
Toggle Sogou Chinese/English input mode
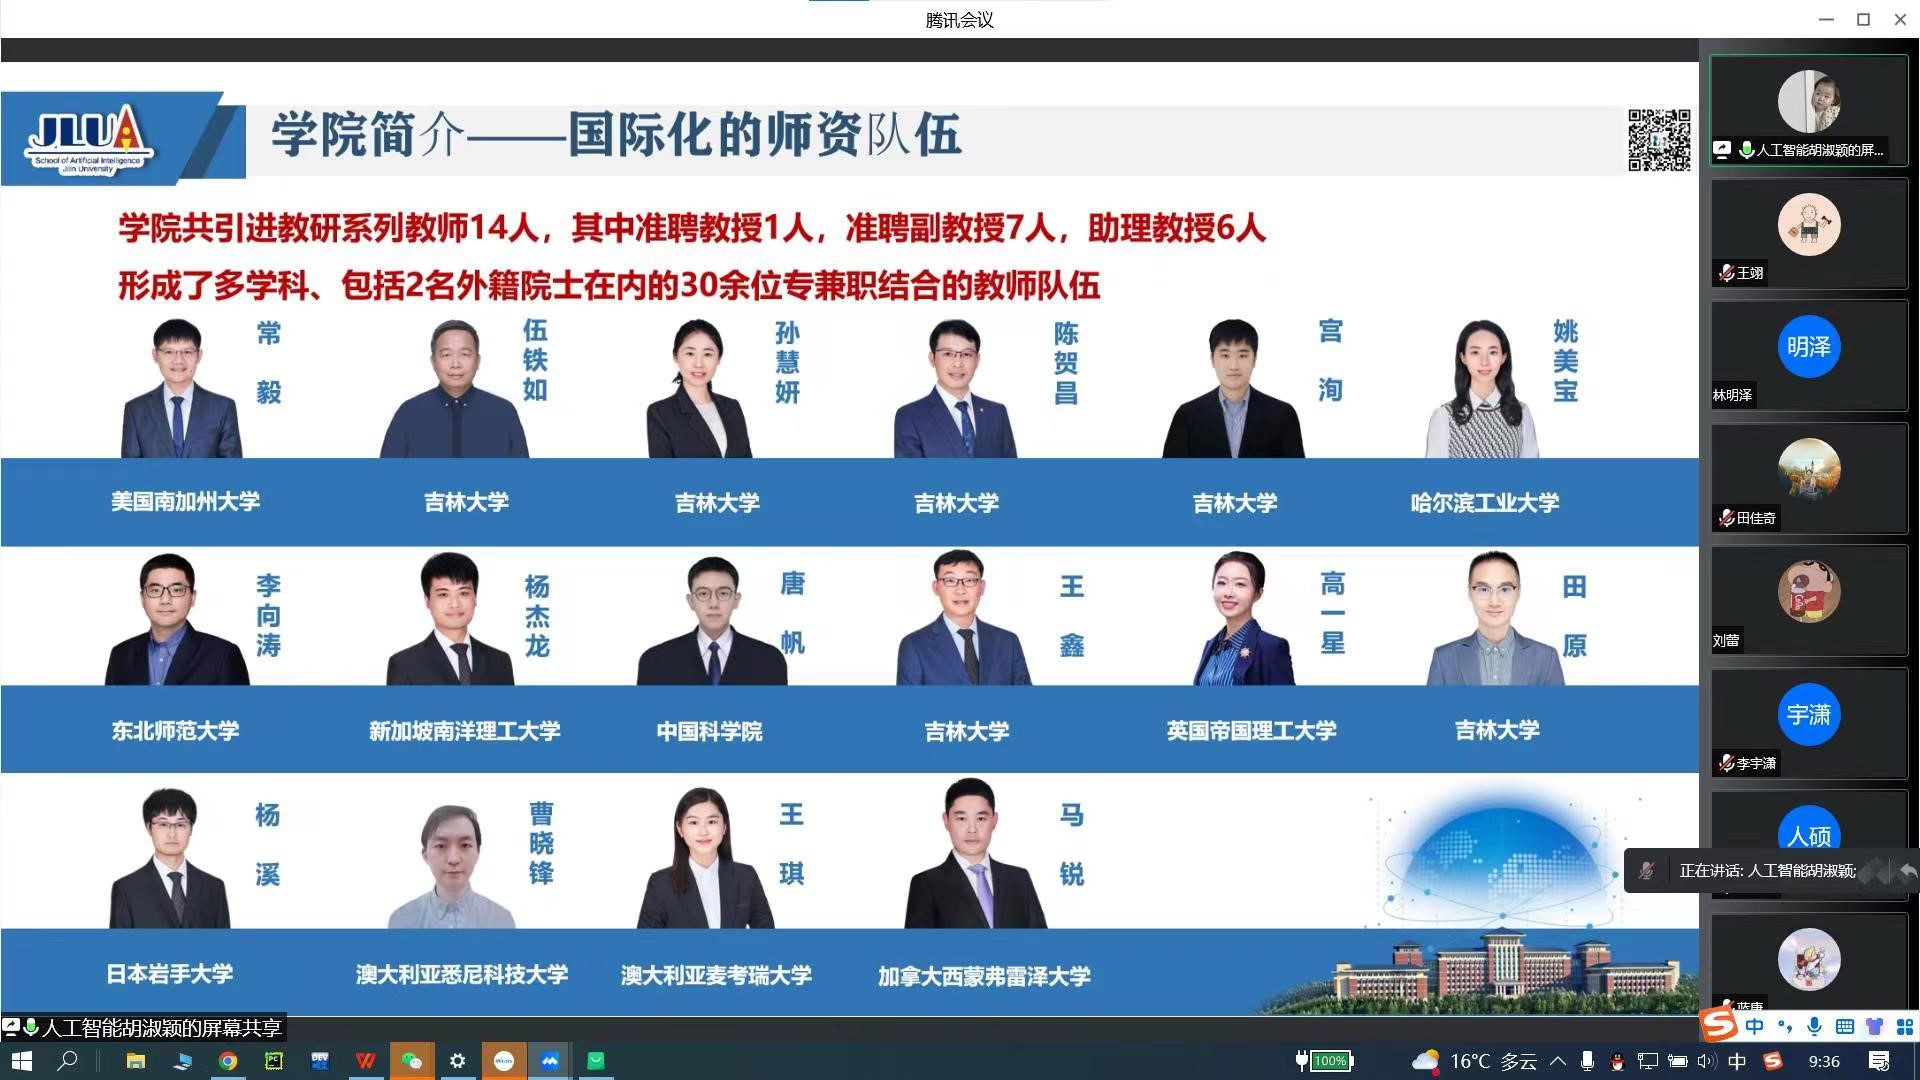coord(1755,1027)
